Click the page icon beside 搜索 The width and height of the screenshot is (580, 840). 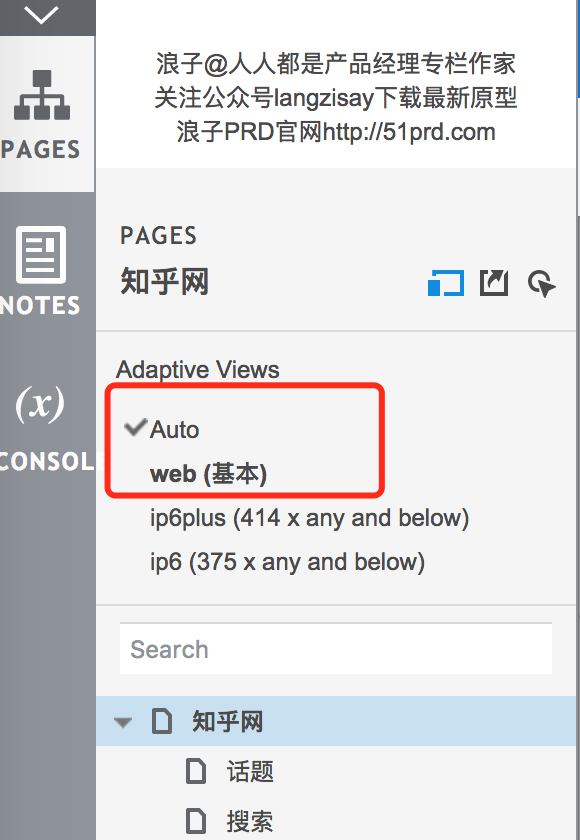click(x=195, y=821)
